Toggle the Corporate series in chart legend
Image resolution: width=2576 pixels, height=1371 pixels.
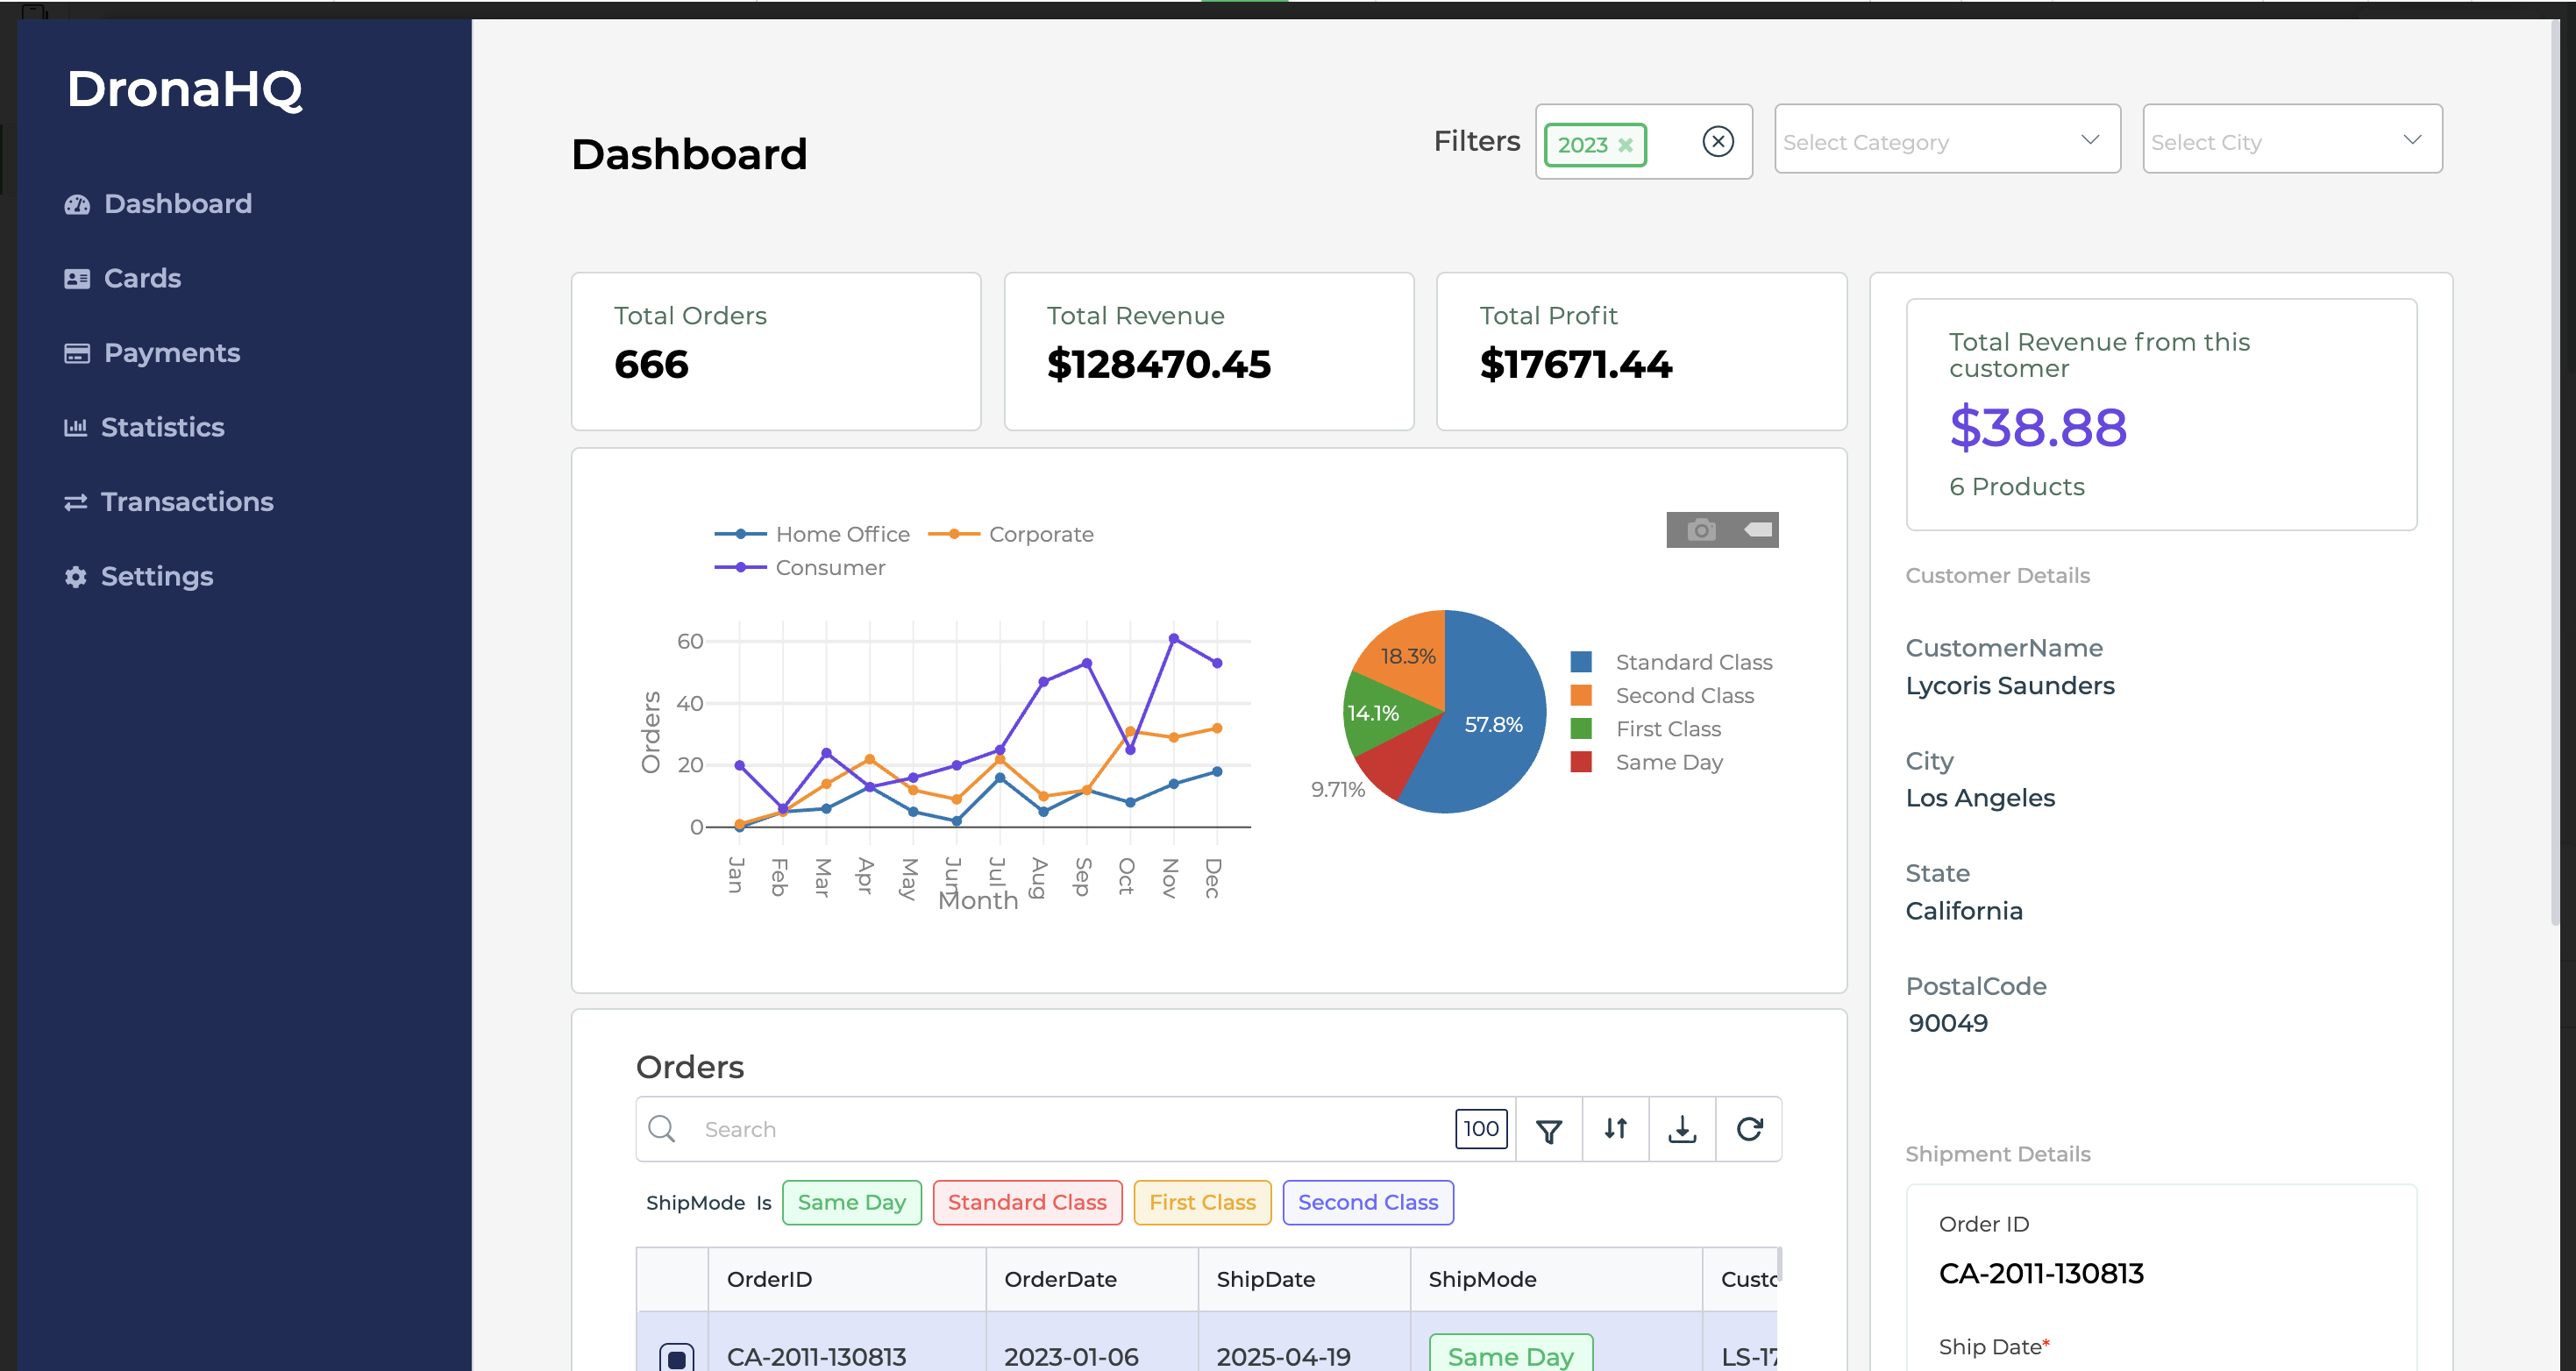pyautogui.click(x=1040, y=534)
